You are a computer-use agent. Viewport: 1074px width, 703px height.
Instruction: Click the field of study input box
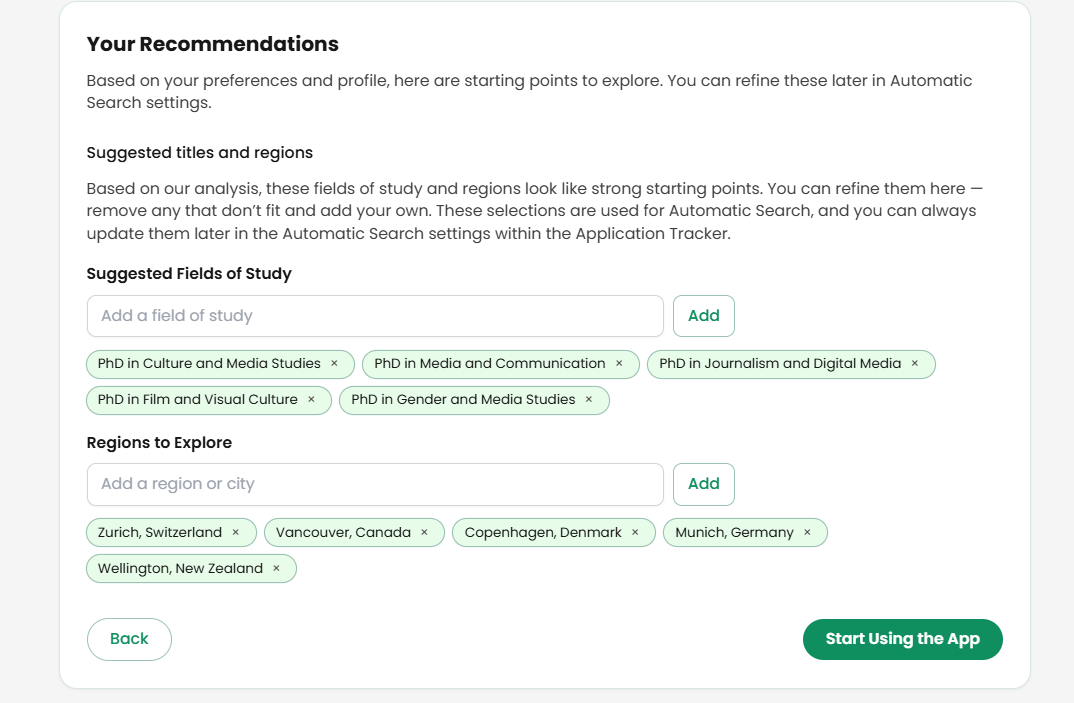click(x=375, y=315)
